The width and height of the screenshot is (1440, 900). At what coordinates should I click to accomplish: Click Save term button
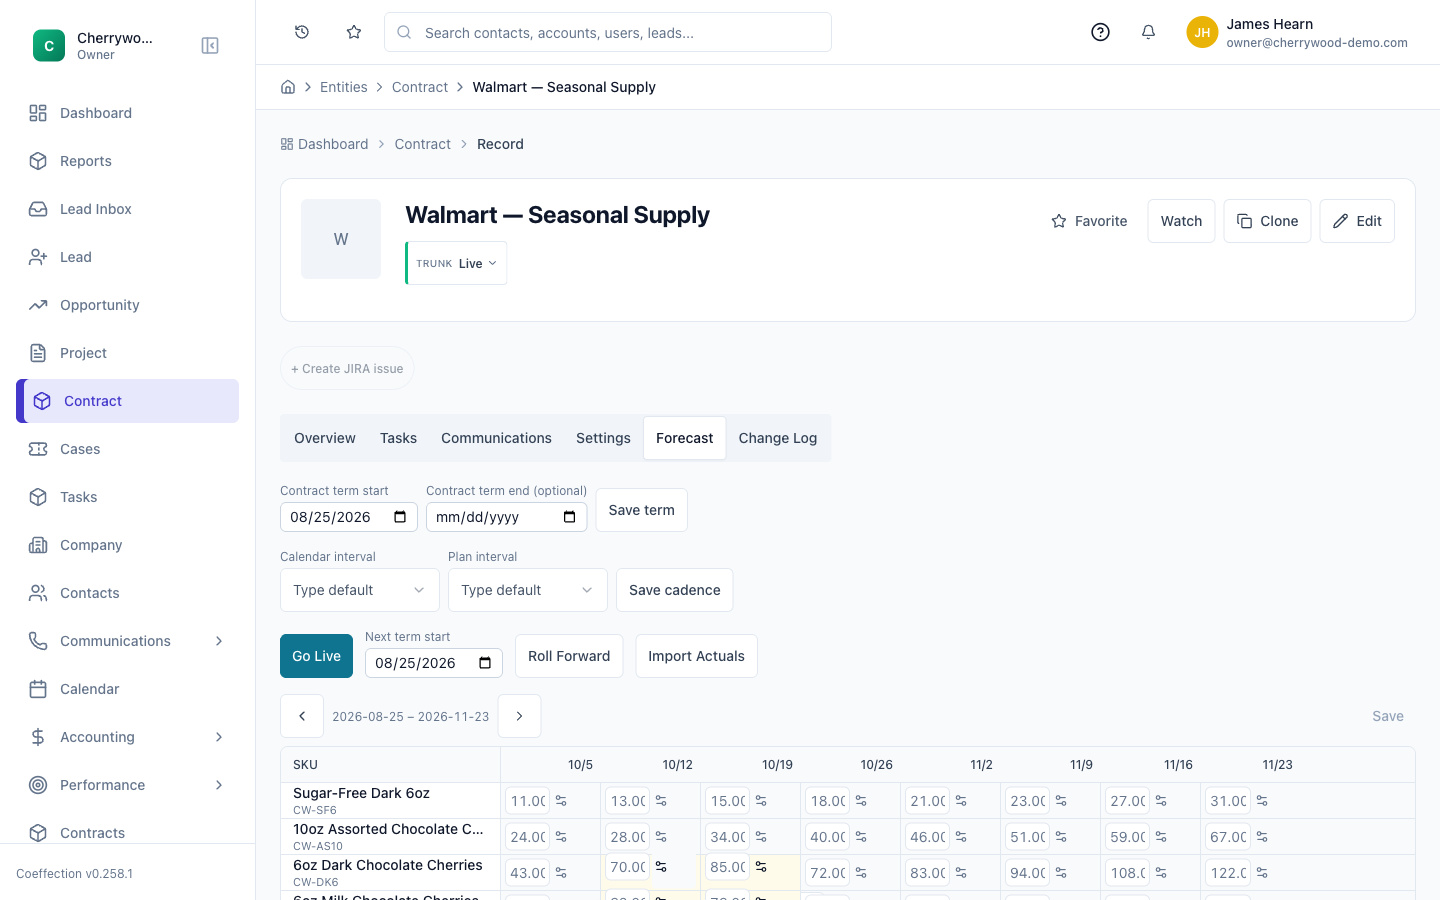[641, 510]
